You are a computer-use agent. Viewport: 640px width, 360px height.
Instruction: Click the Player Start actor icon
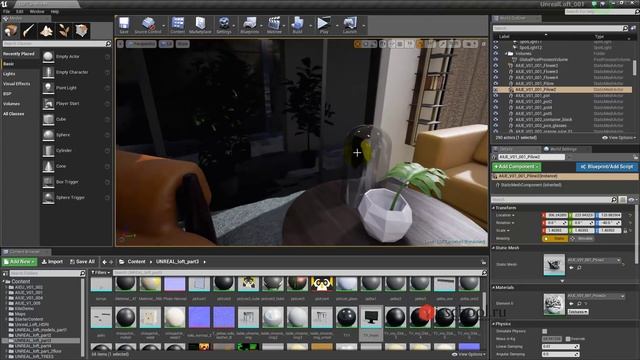tap(48, 104)
